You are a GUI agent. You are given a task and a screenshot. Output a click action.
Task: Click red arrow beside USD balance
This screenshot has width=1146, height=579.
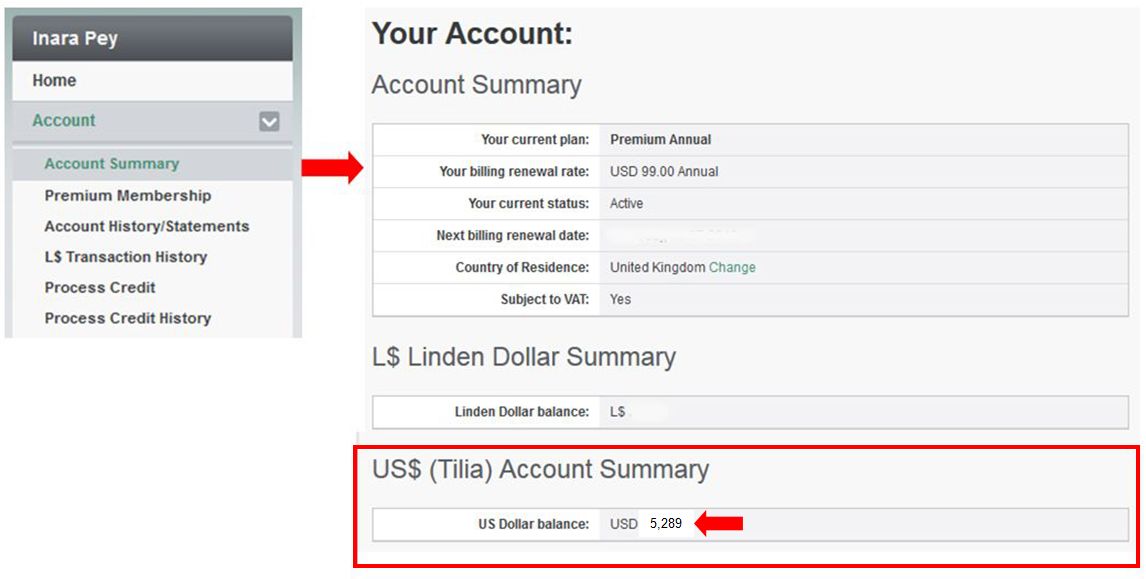click(719, 524)
